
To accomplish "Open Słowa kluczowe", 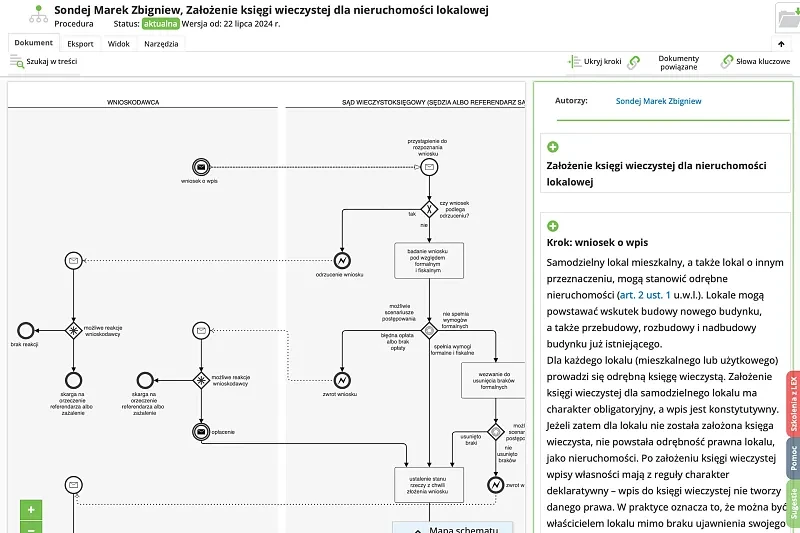I will (x=756, y=62).
